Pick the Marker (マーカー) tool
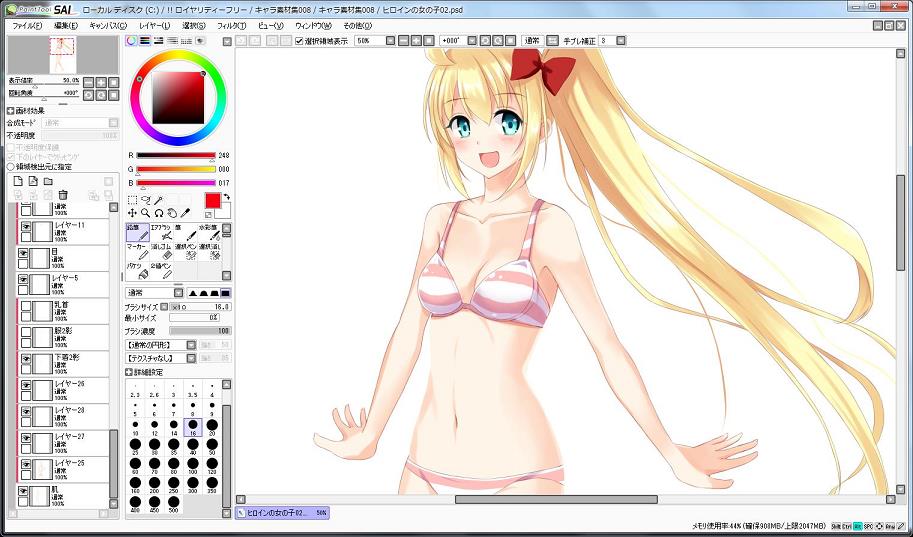913x537 pixels. 136,251
